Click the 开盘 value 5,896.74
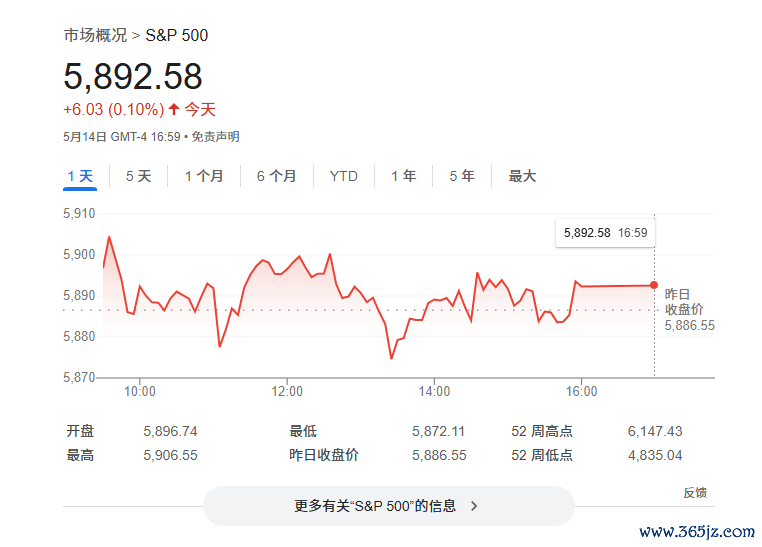Viewport: 762px width, 547px height. coord(170,431)
